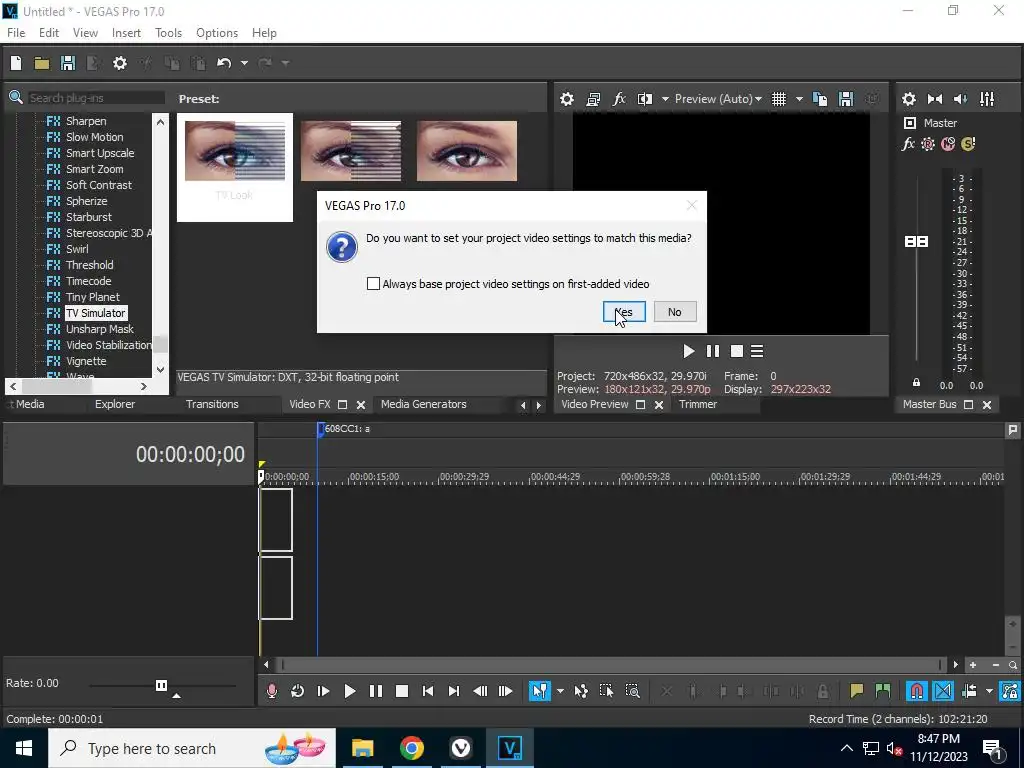
Task: Switch to the Transitions tab
Action: point(212,404)
